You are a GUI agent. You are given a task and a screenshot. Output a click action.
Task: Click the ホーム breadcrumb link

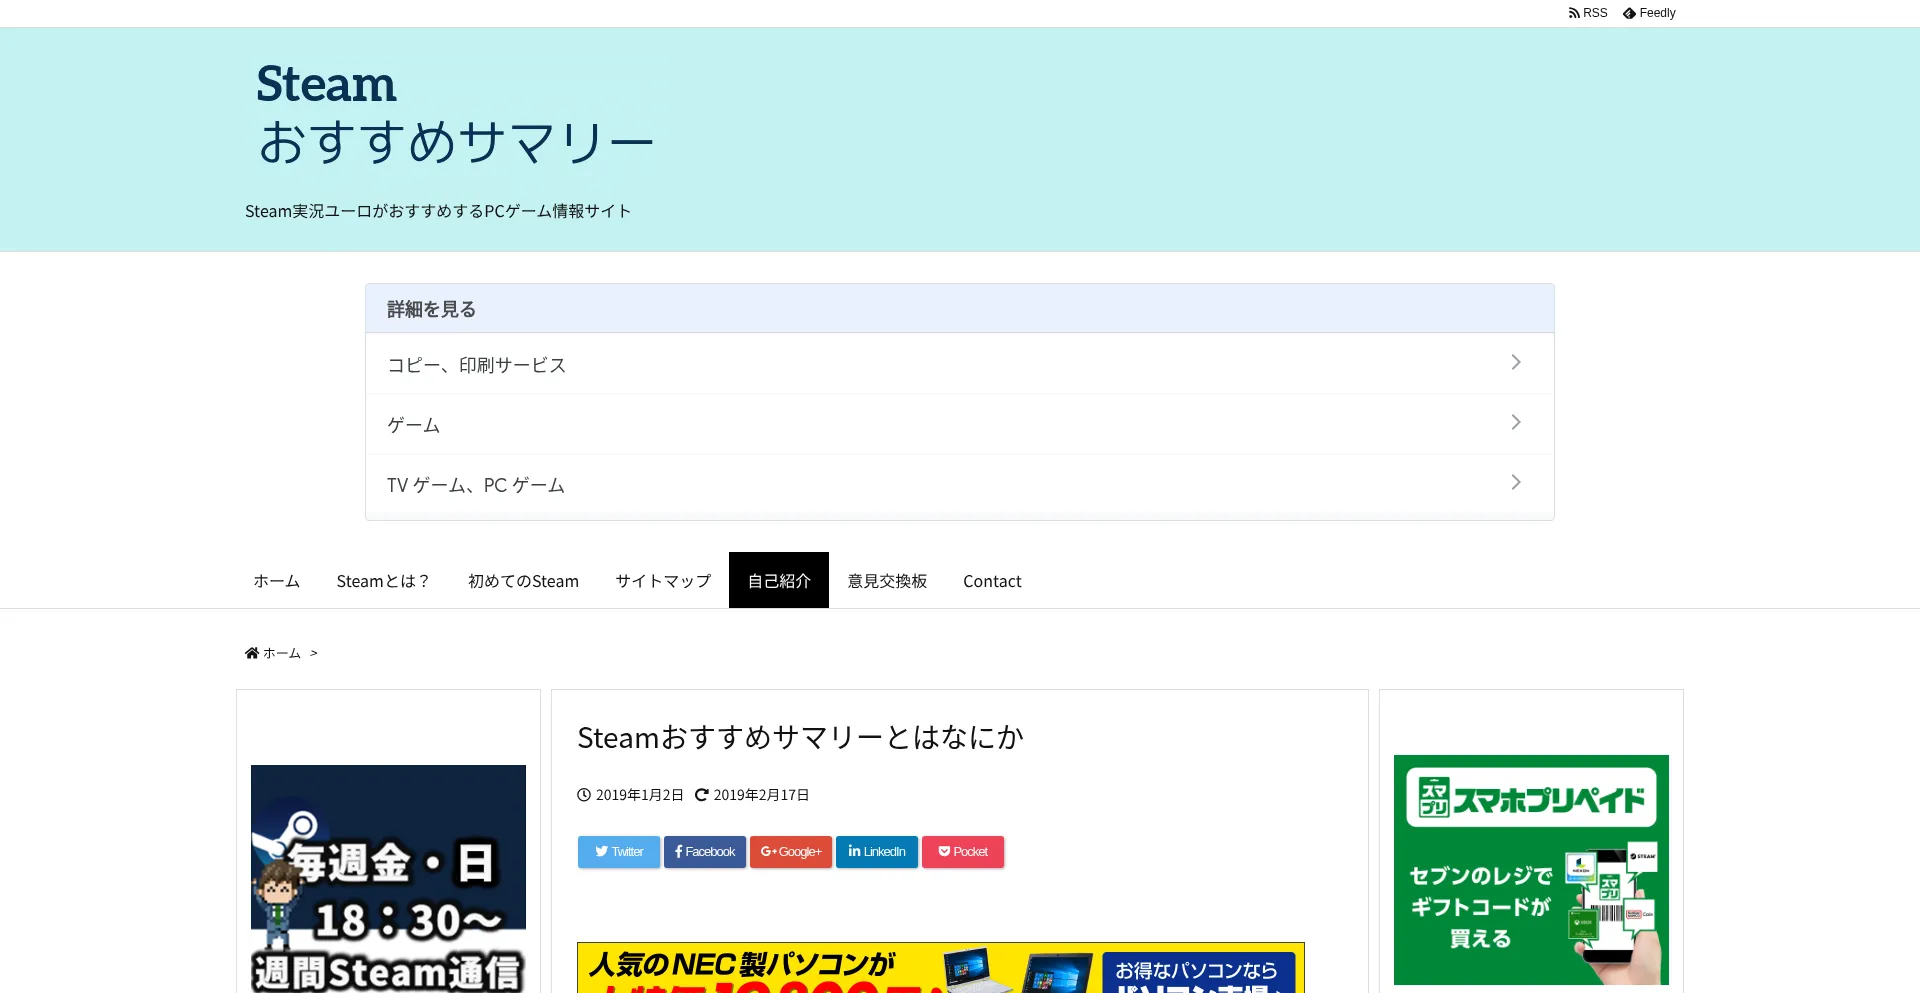[x=282, y=653]
